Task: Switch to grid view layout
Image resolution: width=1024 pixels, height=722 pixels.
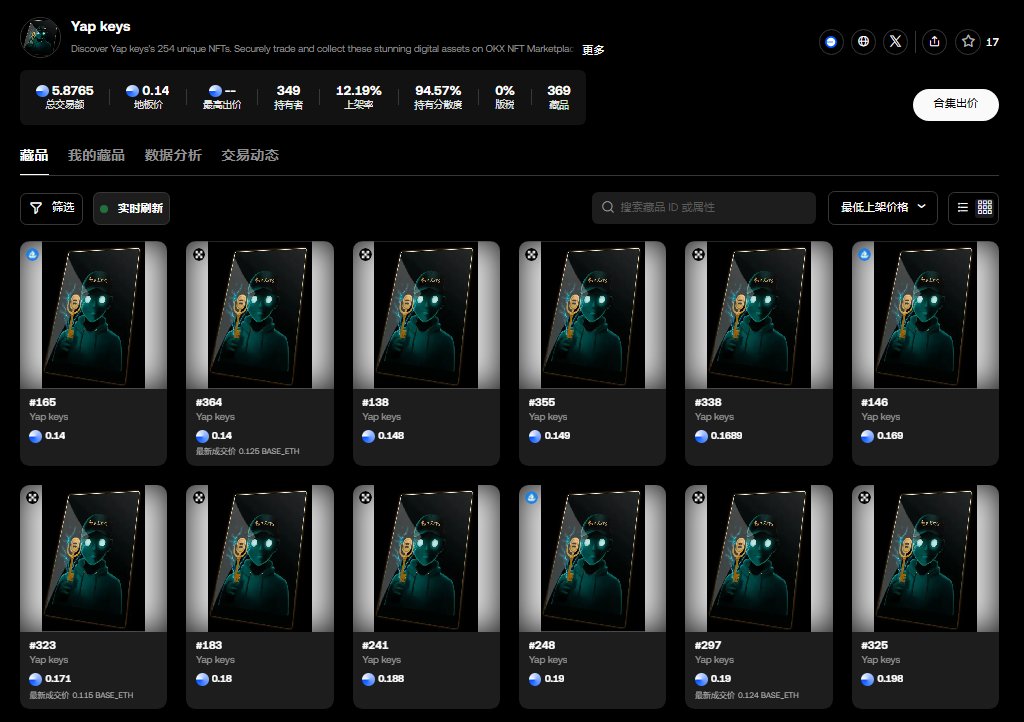Action: point(985,208)
